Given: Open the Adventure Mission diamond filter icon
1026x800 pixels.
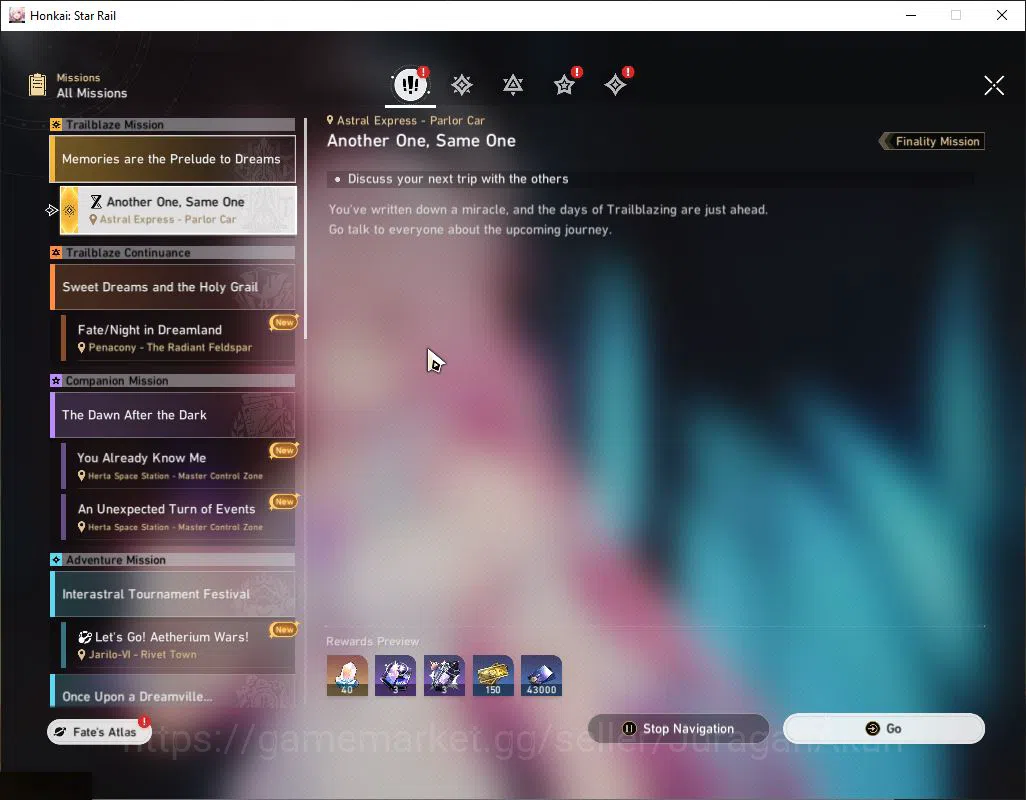Looking at the screenshot, I should [x=615, y=84].
